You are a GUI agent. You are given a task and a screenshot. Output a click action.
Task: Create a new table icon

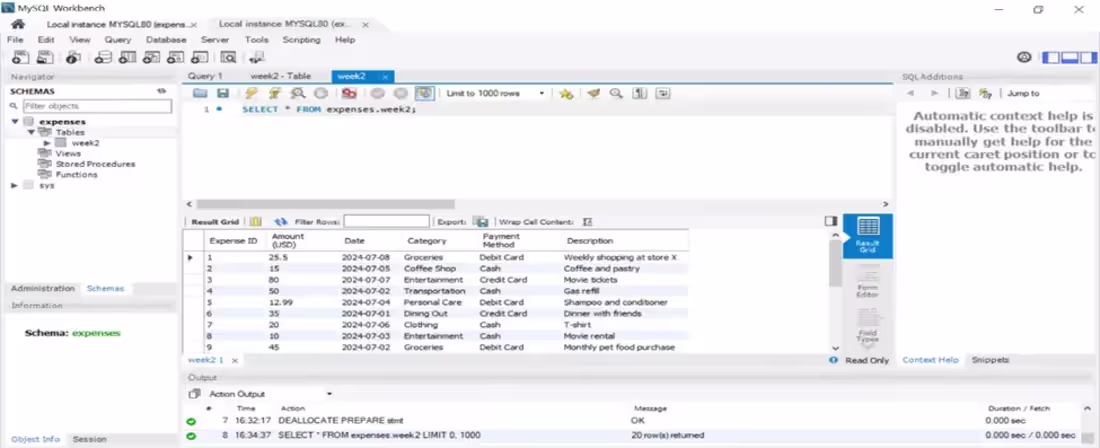pyautogui.click(x=128, y=57)
